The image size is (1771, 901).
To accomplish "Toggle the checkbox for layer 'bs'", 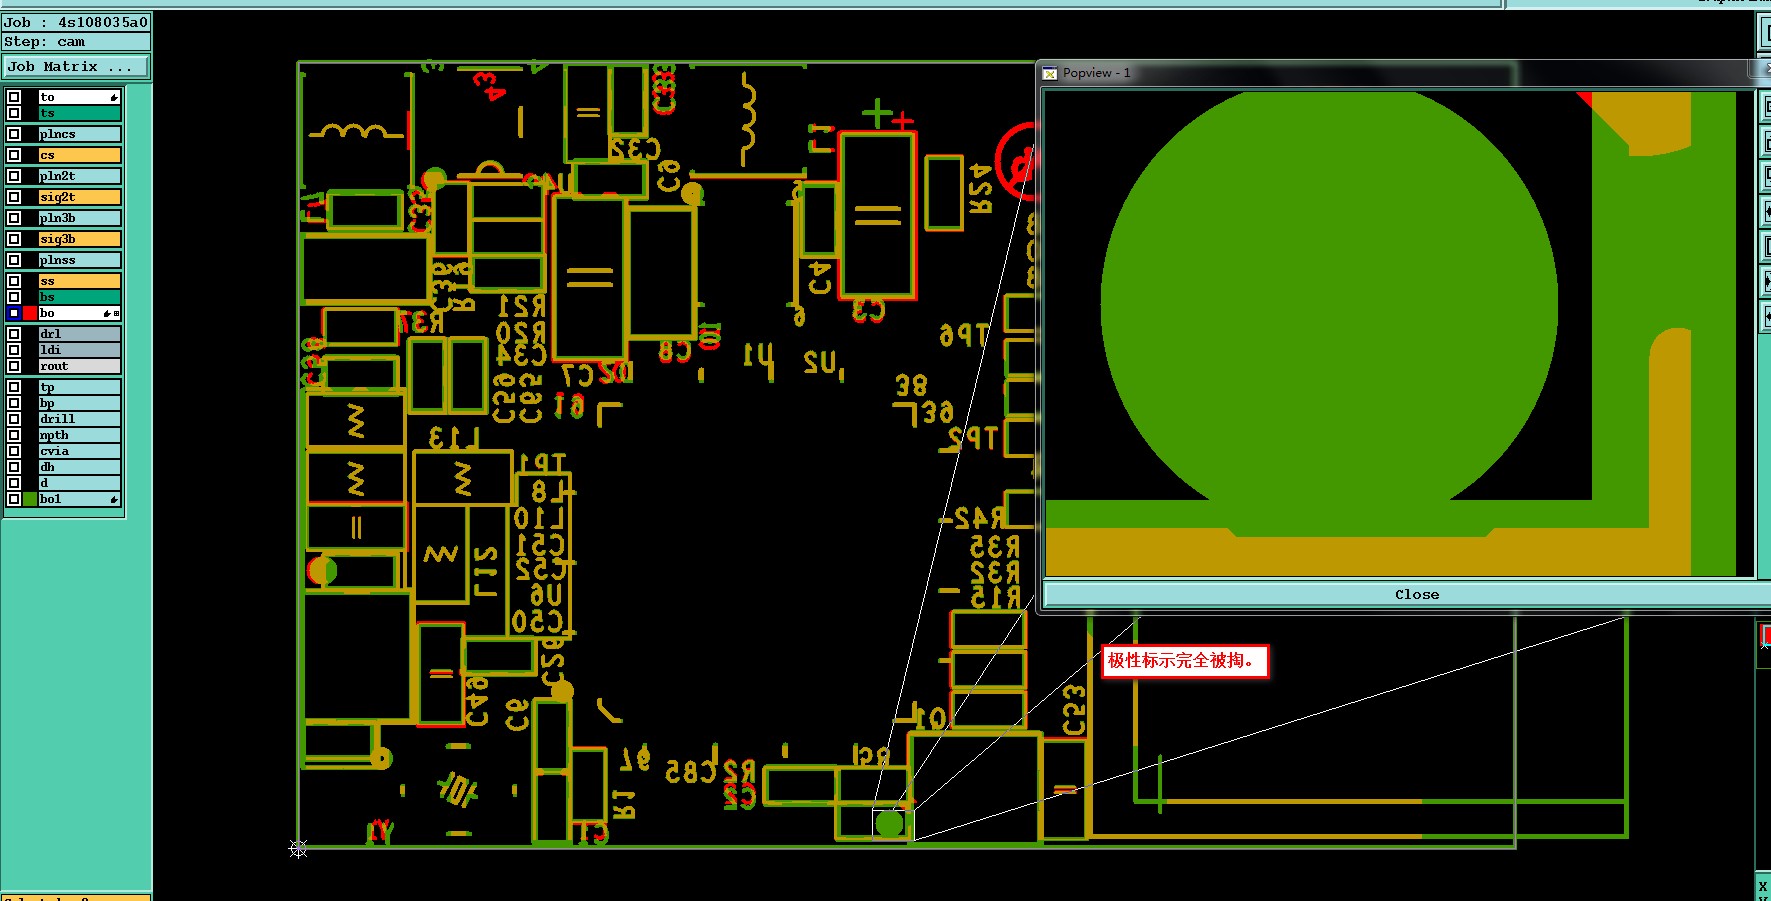I will 14,297.
